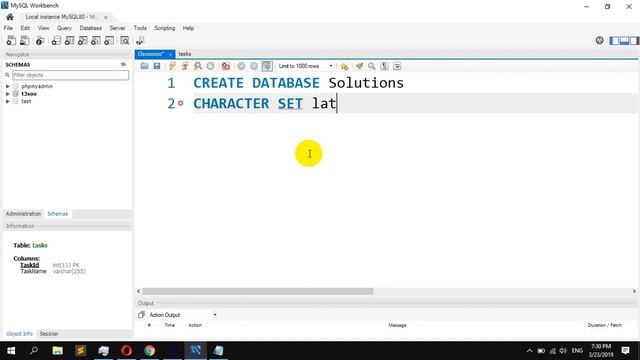Execute statement under cursor icon

(185, 66)
